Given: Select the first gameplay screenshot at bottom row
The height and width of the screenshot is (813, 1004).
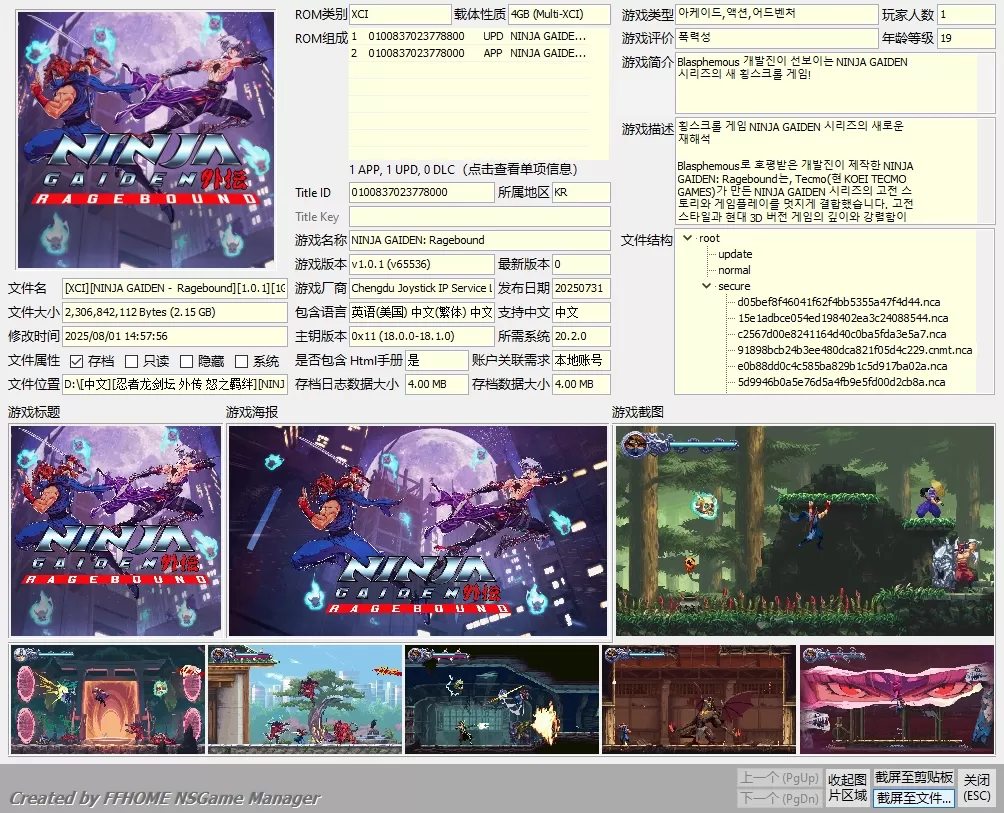Looking at the screenshot, I should point(107,700).
